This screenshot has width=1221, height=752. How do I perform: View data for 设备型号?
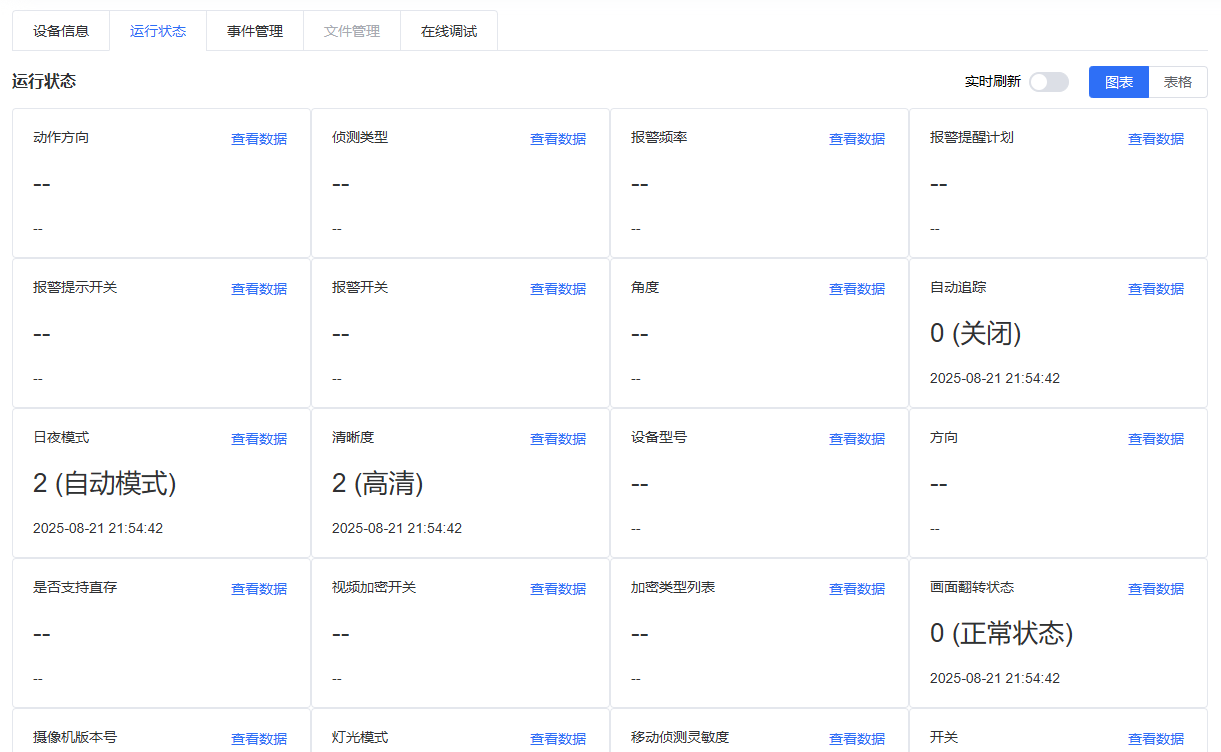(x=857, y=439)
